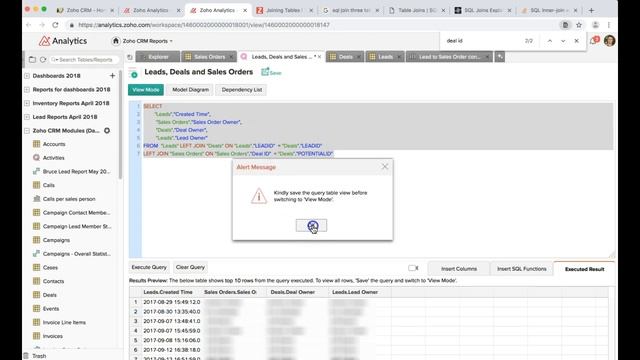Switch to the Executed Result tab
This screenshot has width=640, height=360.
point(584,269)
